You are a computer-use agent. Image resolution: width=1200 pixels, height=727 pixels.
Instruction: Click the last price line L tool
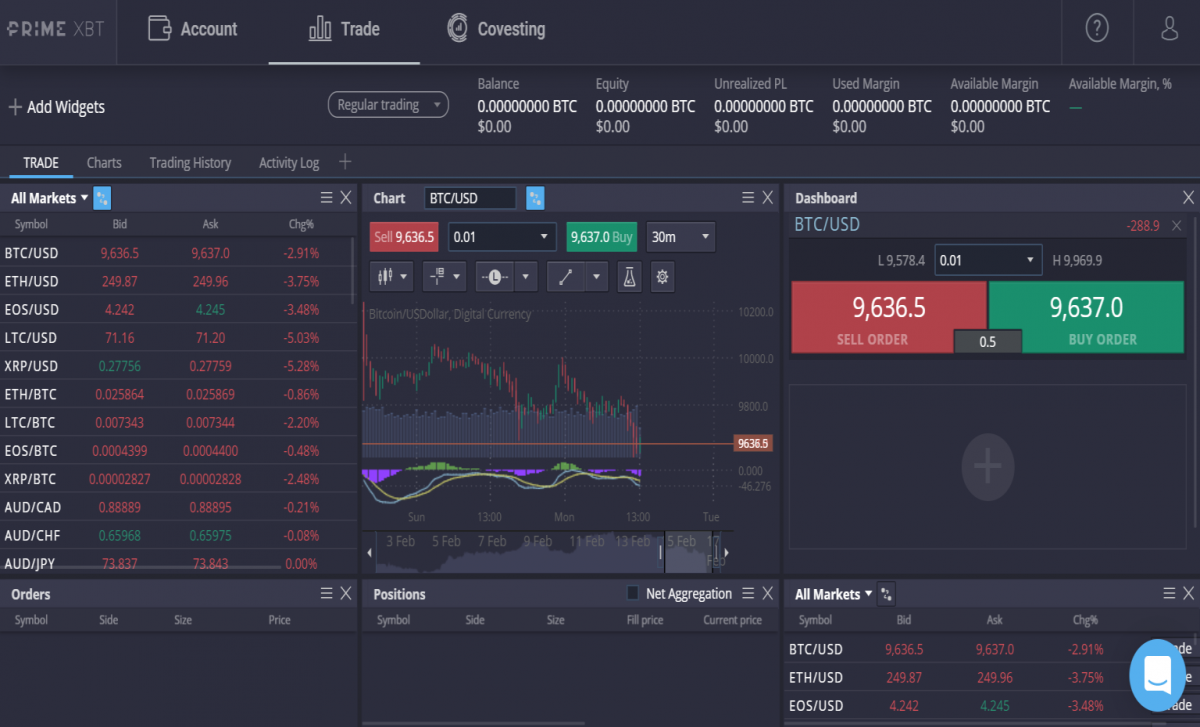click(x=495, y=276)
